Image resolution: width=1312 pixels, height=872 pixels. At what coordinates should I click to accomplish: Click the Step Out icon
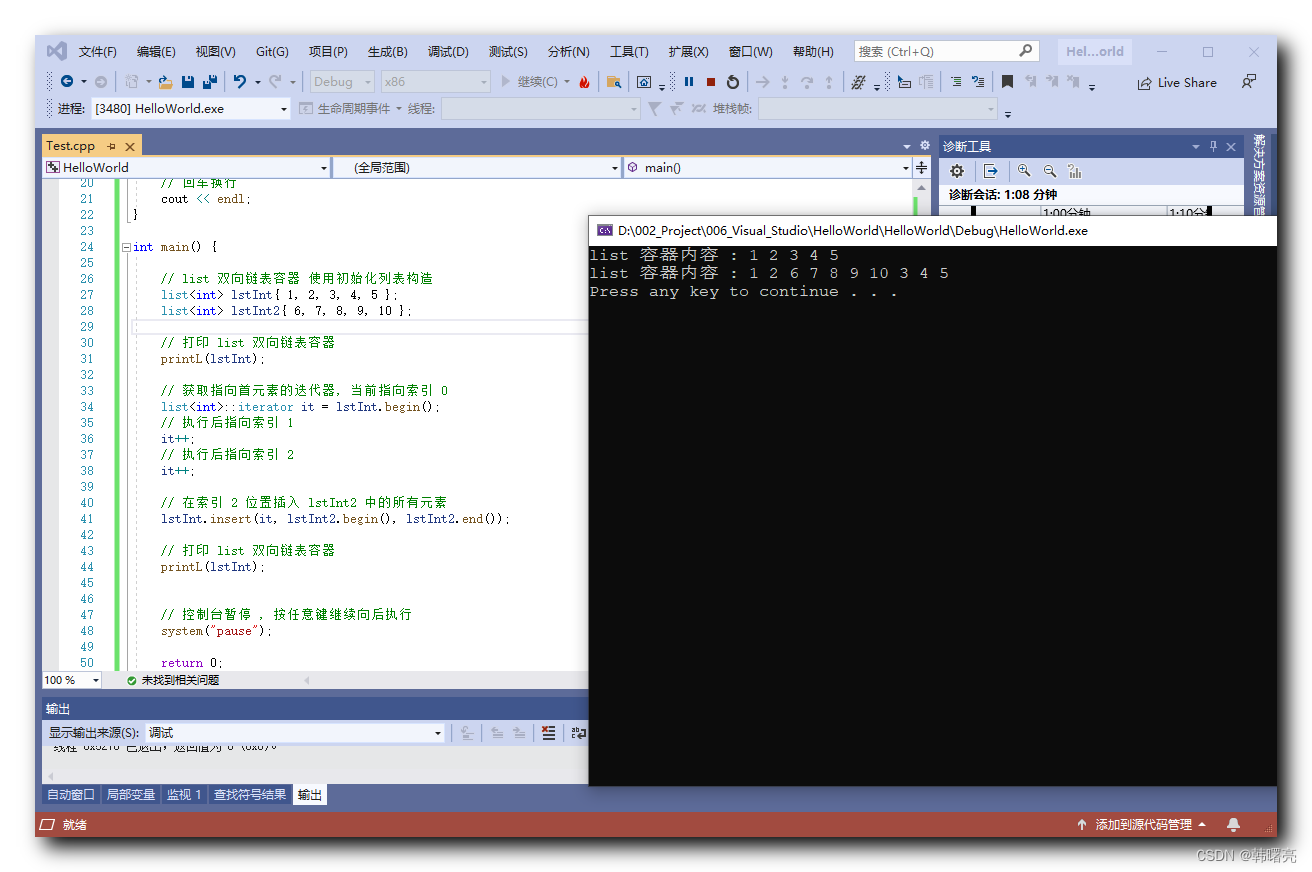(x=829, y=82)
